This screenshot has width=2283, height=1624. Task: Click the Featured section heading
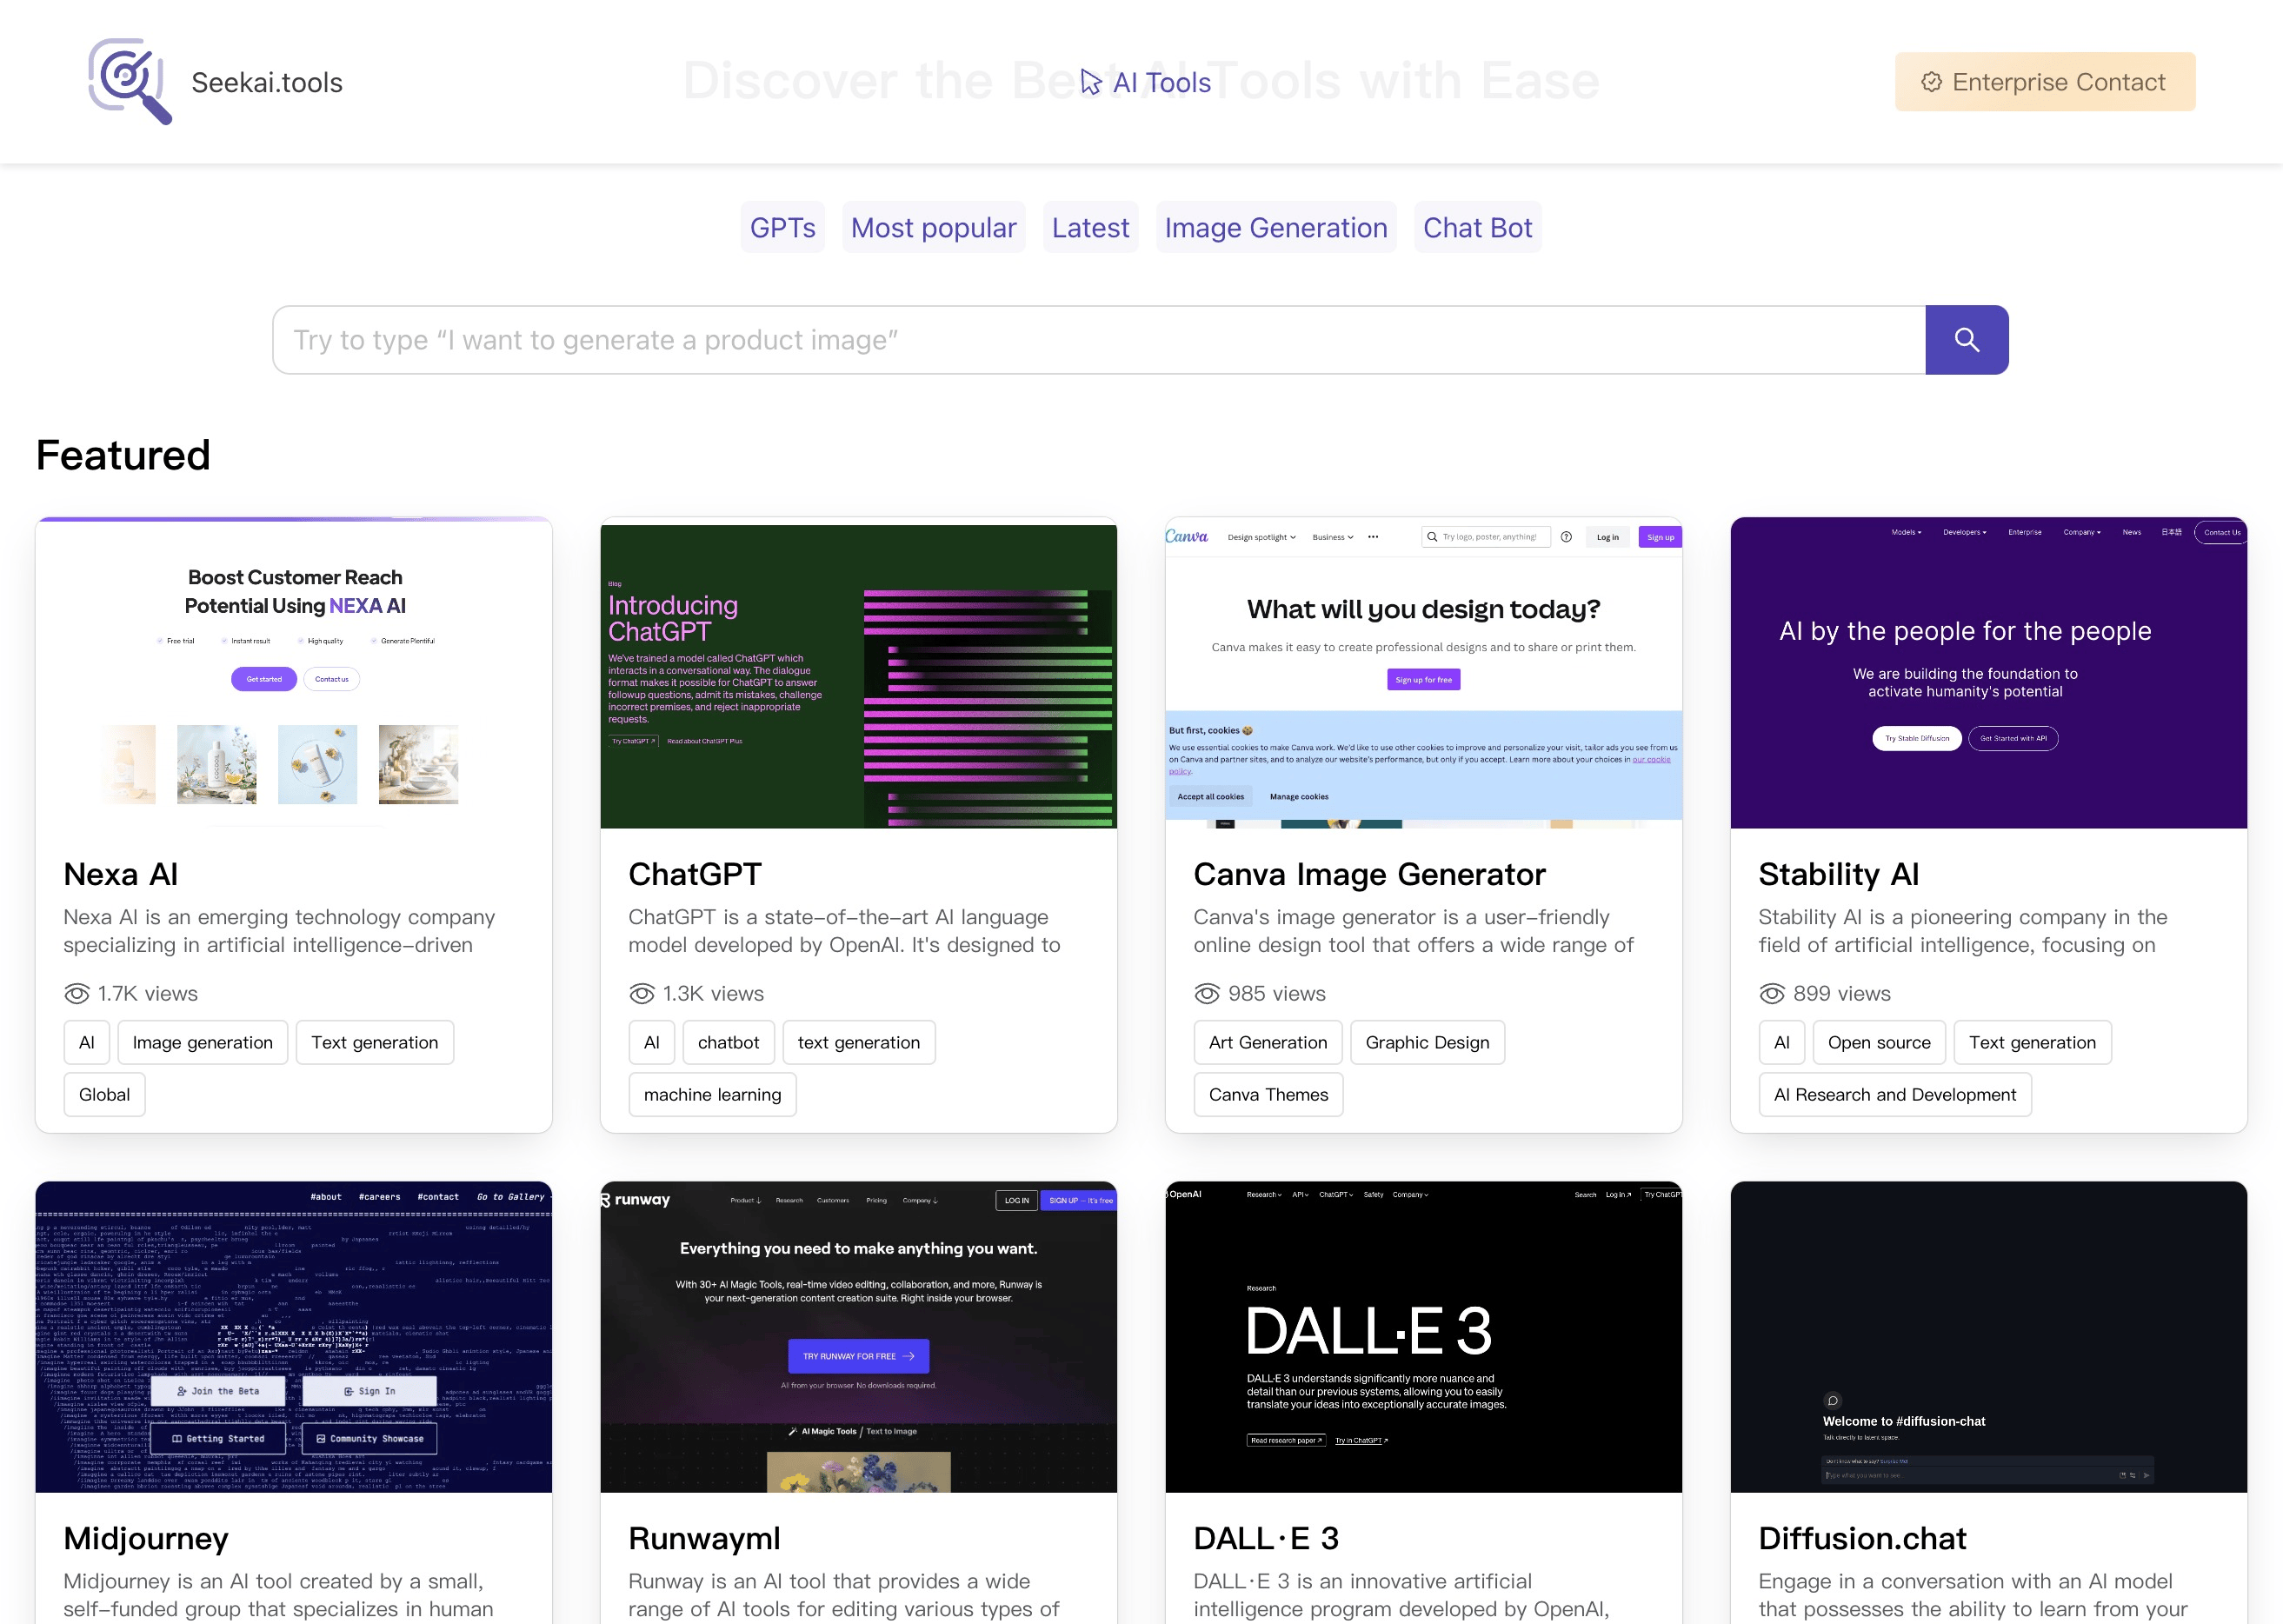(x=123, y=455)
